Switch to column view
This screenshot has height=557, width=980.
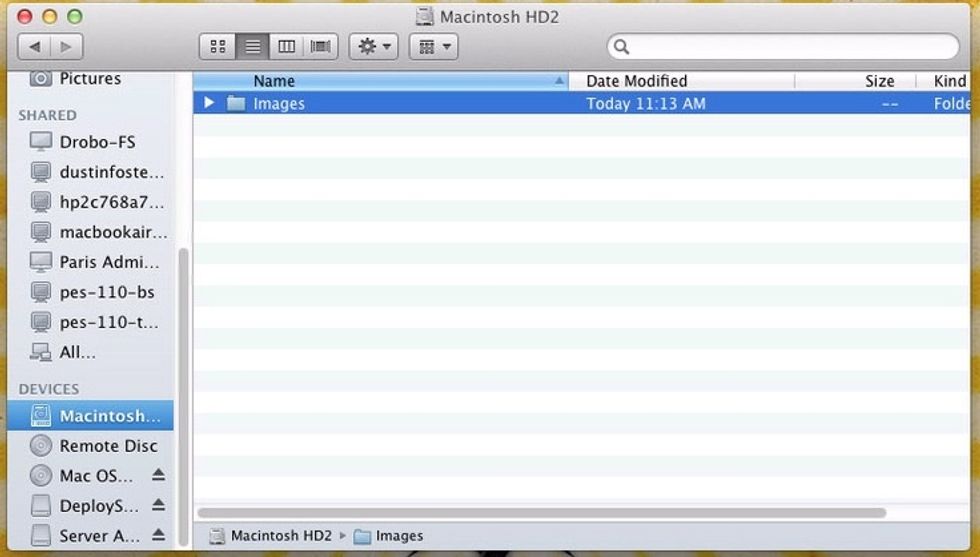[x=286, y=46]
